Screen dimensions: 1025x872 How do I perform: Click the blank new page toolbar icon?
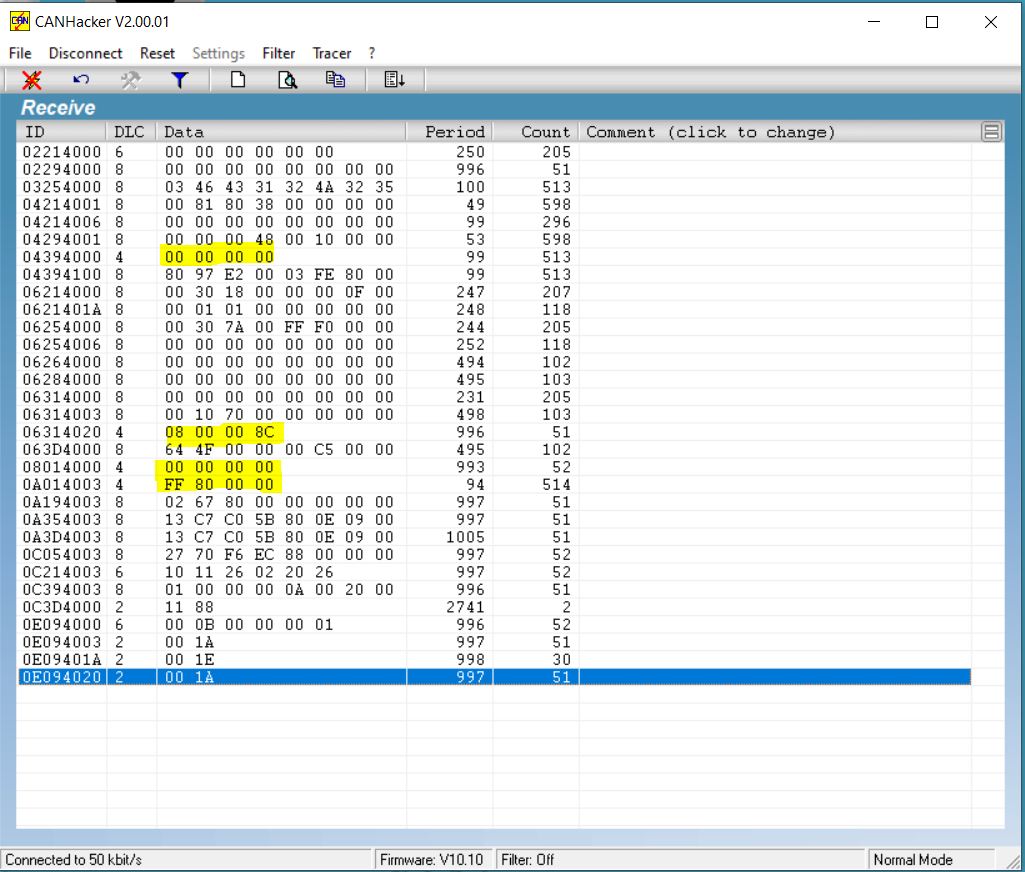[238, 80]
